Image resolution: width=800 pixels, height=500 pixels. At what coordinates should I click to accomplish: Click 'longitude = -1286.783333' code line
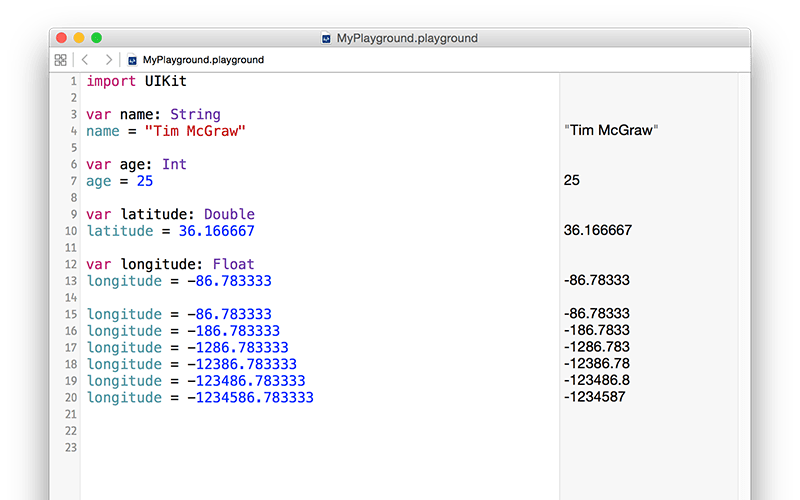[187, 347]
